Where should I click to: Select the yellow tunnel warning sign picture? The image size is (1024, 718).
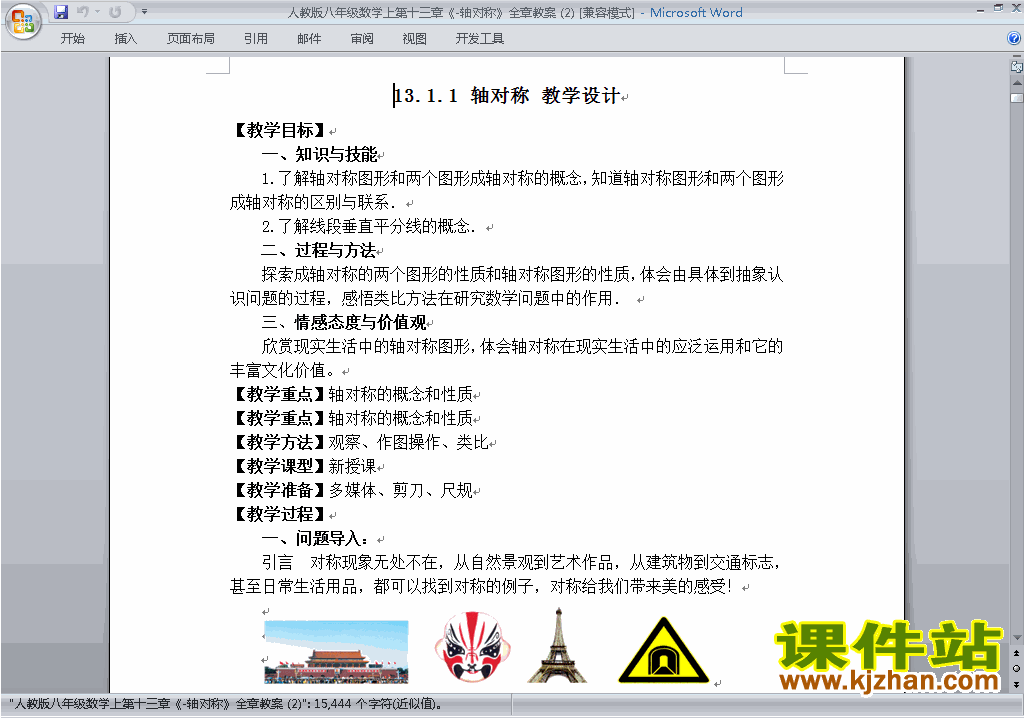[664, 650]
